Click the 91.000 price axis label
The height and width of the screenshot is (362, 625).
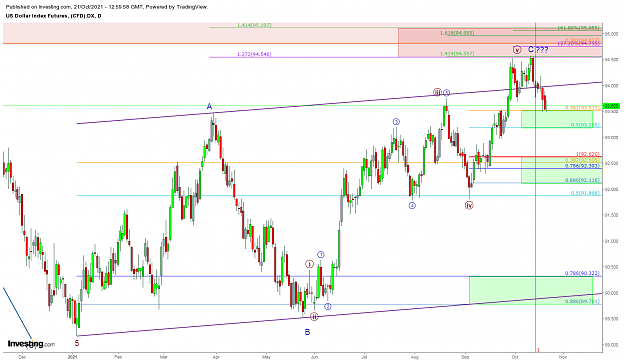(611, 241)
